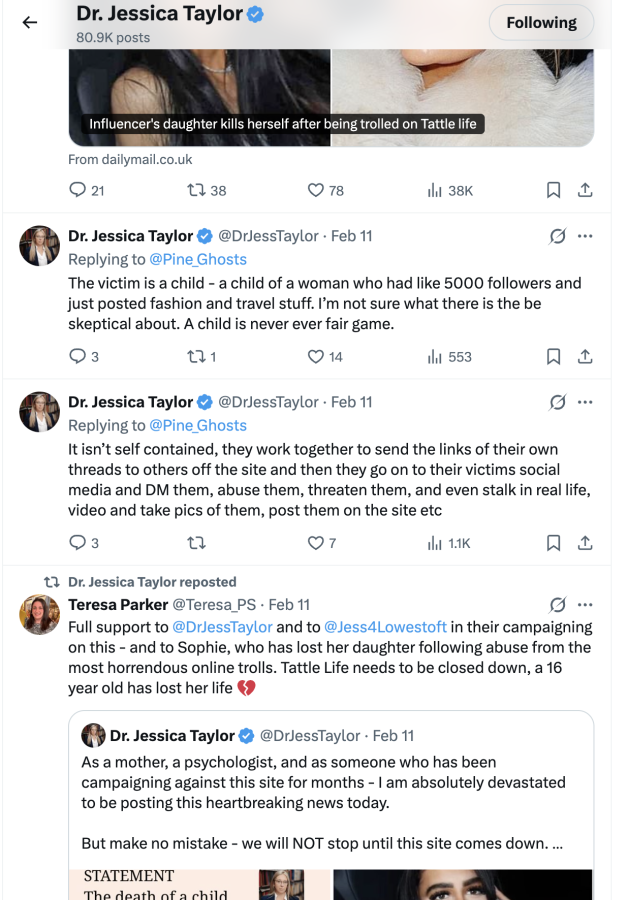
Task: Bookmark the Daily Mail article post
Action: pyautogui.click(x=553, y=190)
